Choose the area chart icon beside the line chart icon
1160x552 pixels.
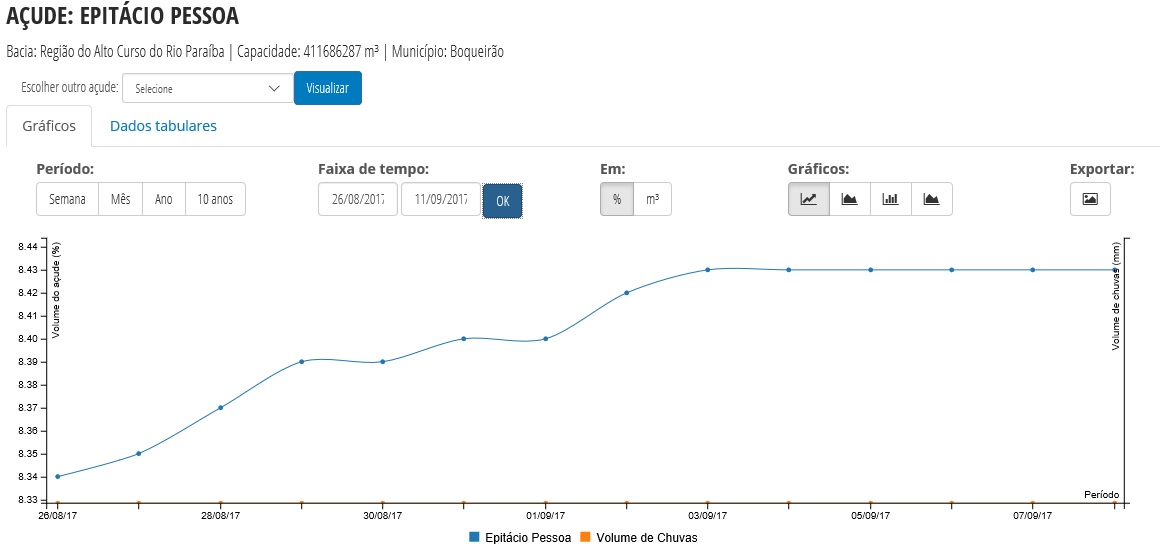point(850,199)
